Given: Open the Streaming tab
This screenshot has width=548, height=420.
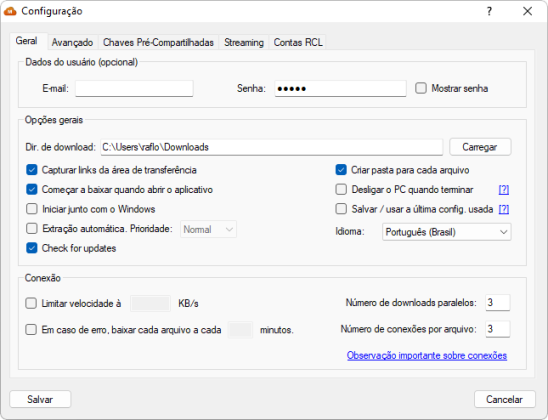Looking at the screenshot, I should pyautogui.click(x=244, y=42).
